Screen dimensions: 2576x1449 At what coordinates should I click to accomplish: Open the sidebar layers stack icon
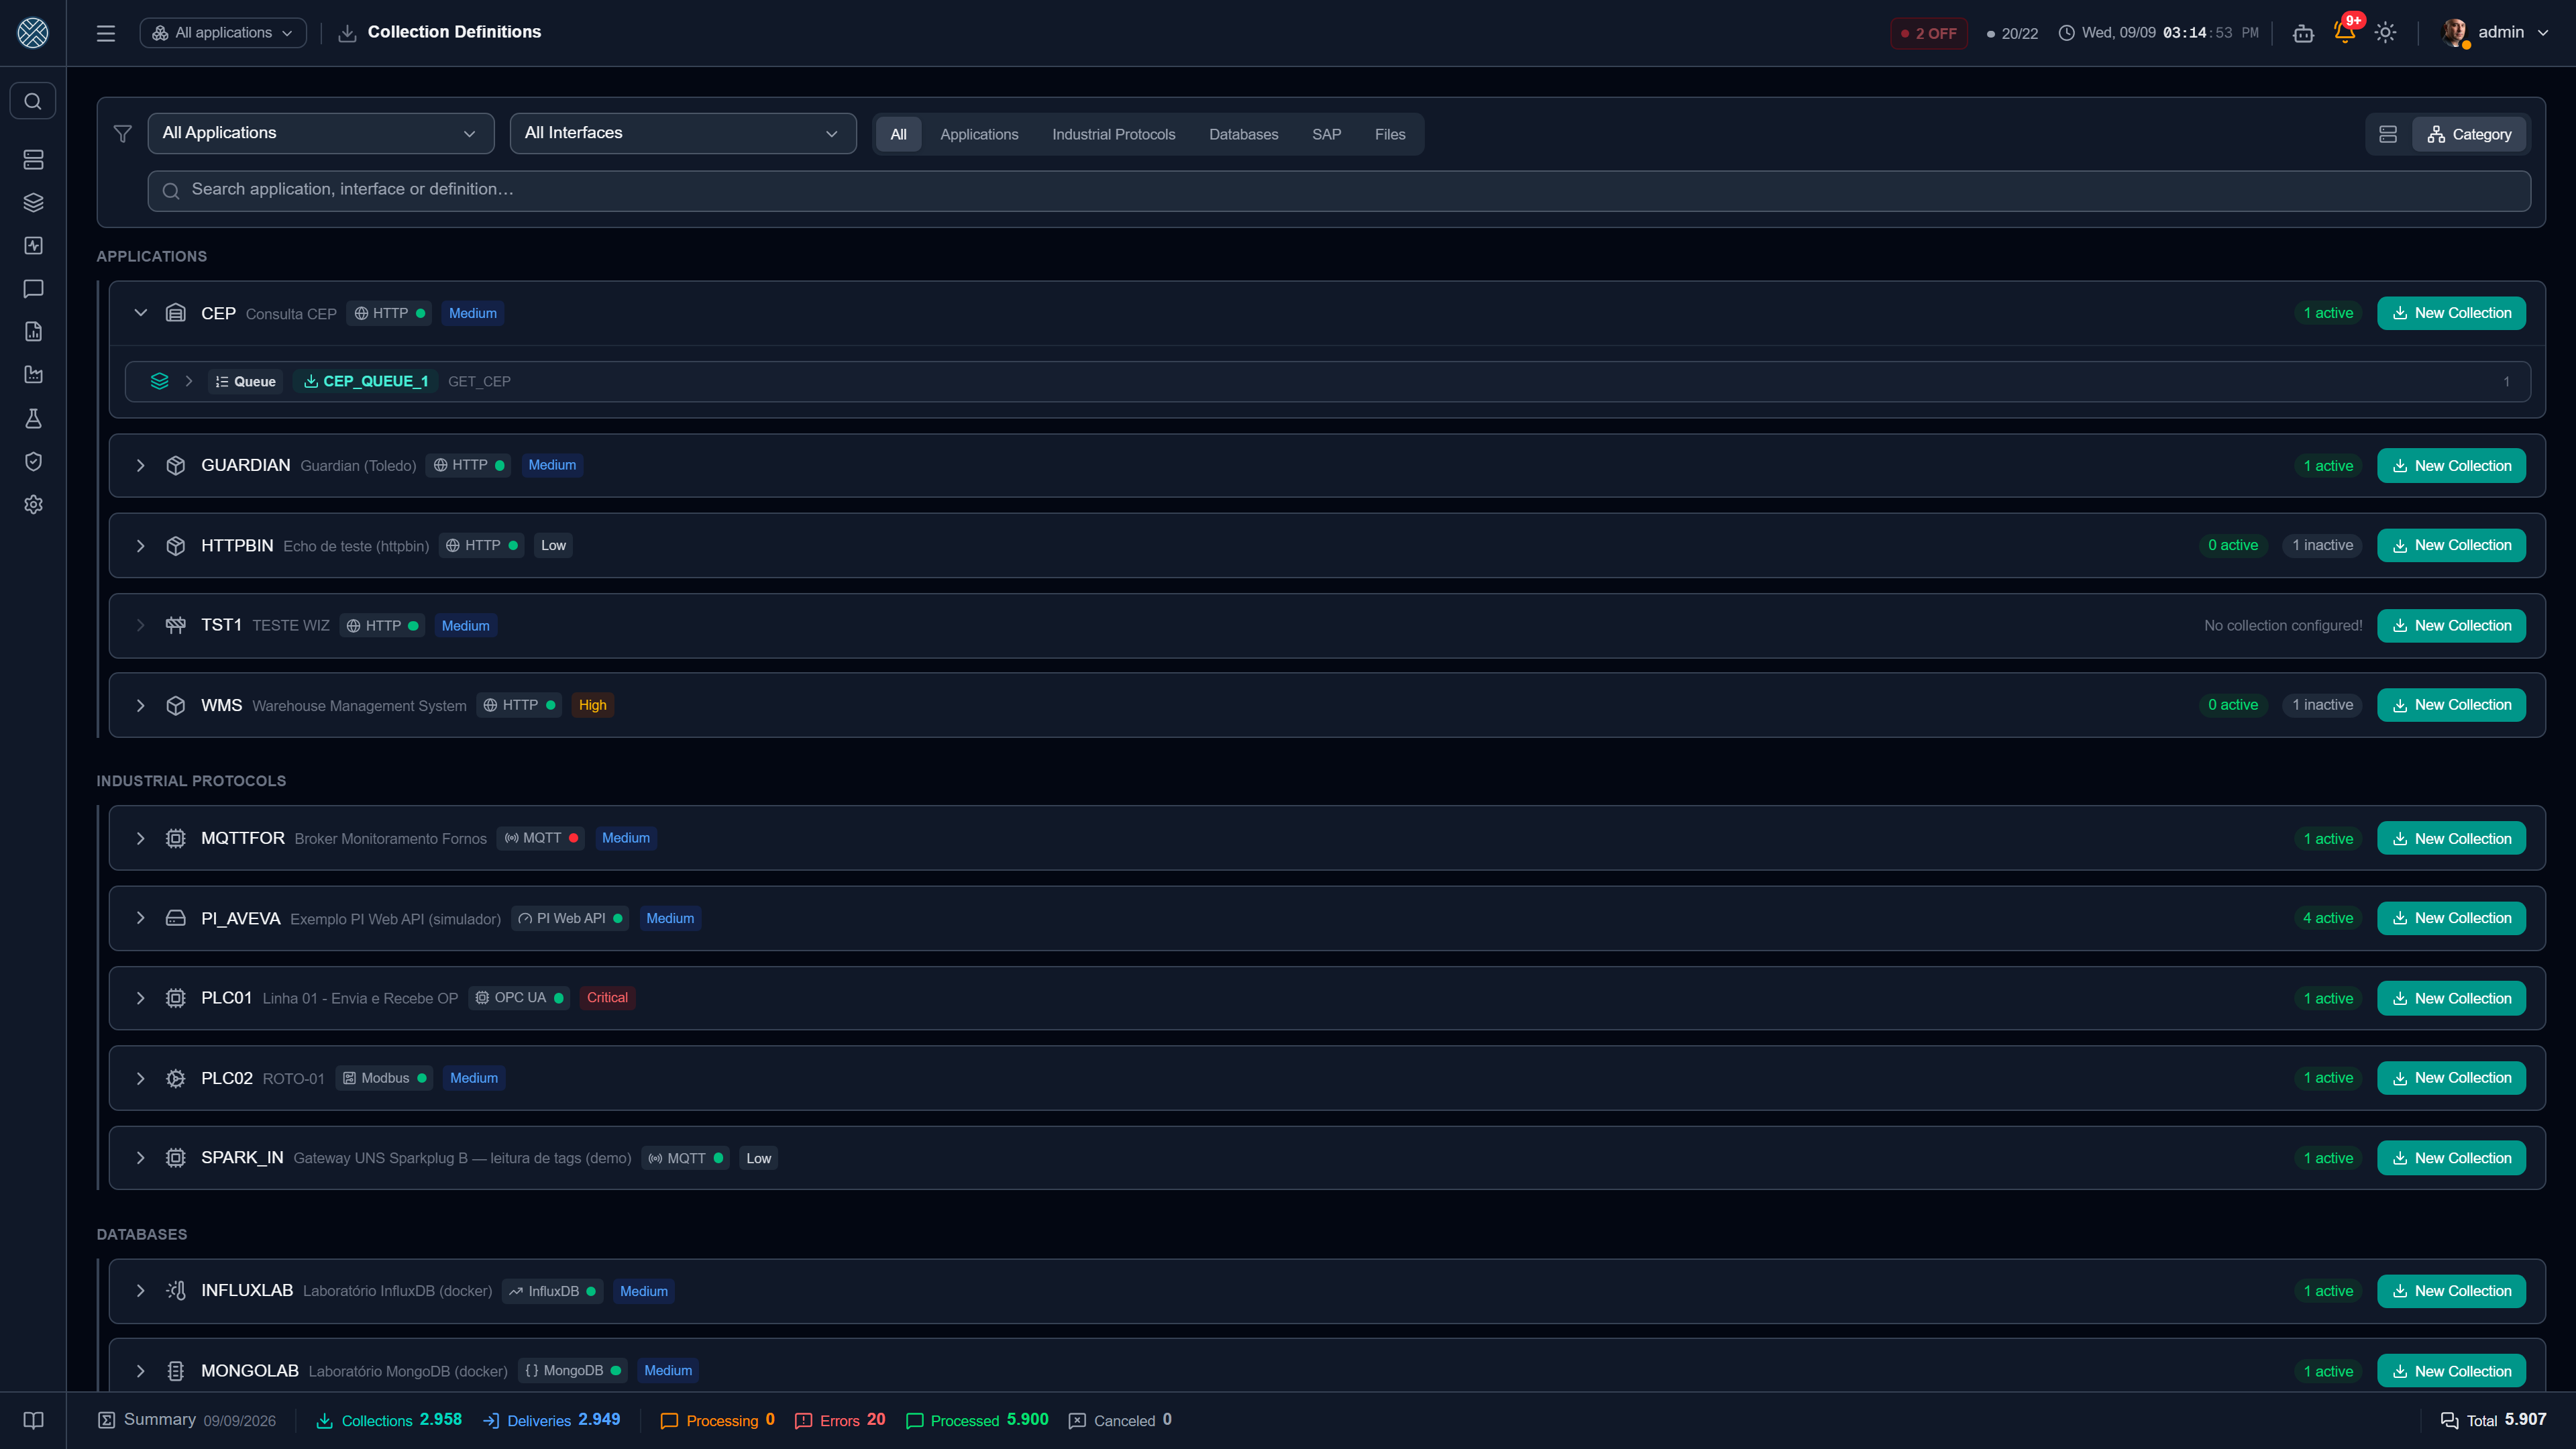[x=33, y=203]
